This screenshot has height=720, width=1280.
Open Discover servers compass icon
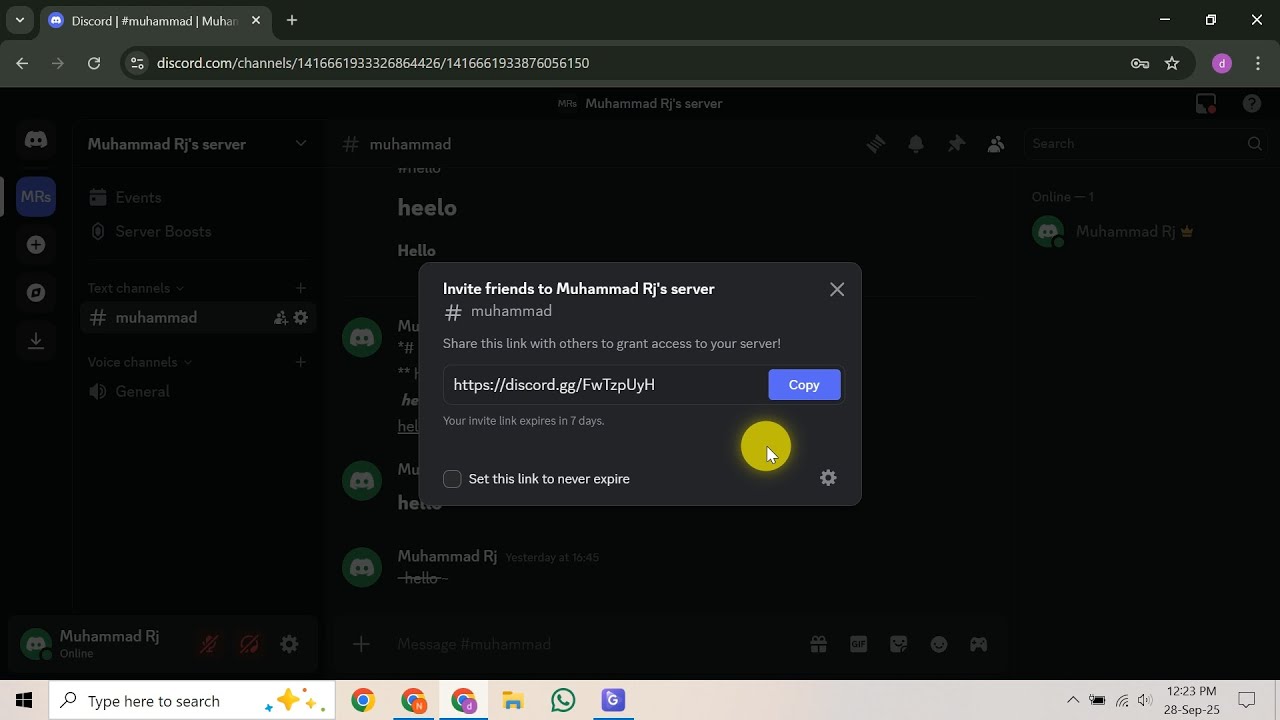[x=36, y=293]
